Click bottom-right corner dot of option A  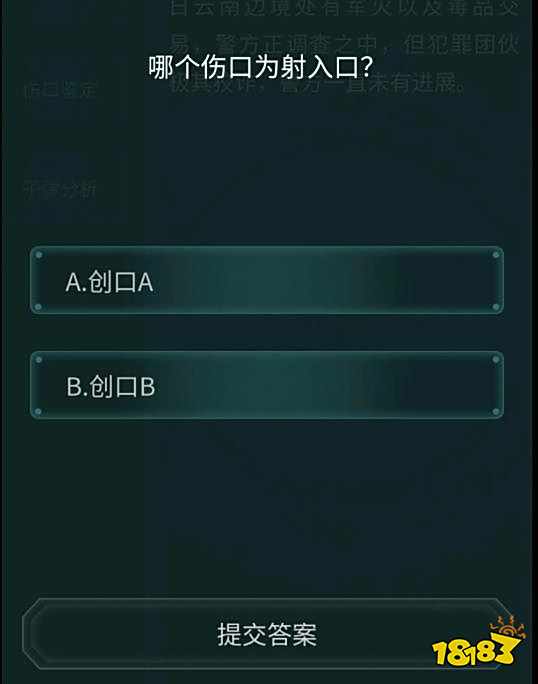tap(496, 307)
